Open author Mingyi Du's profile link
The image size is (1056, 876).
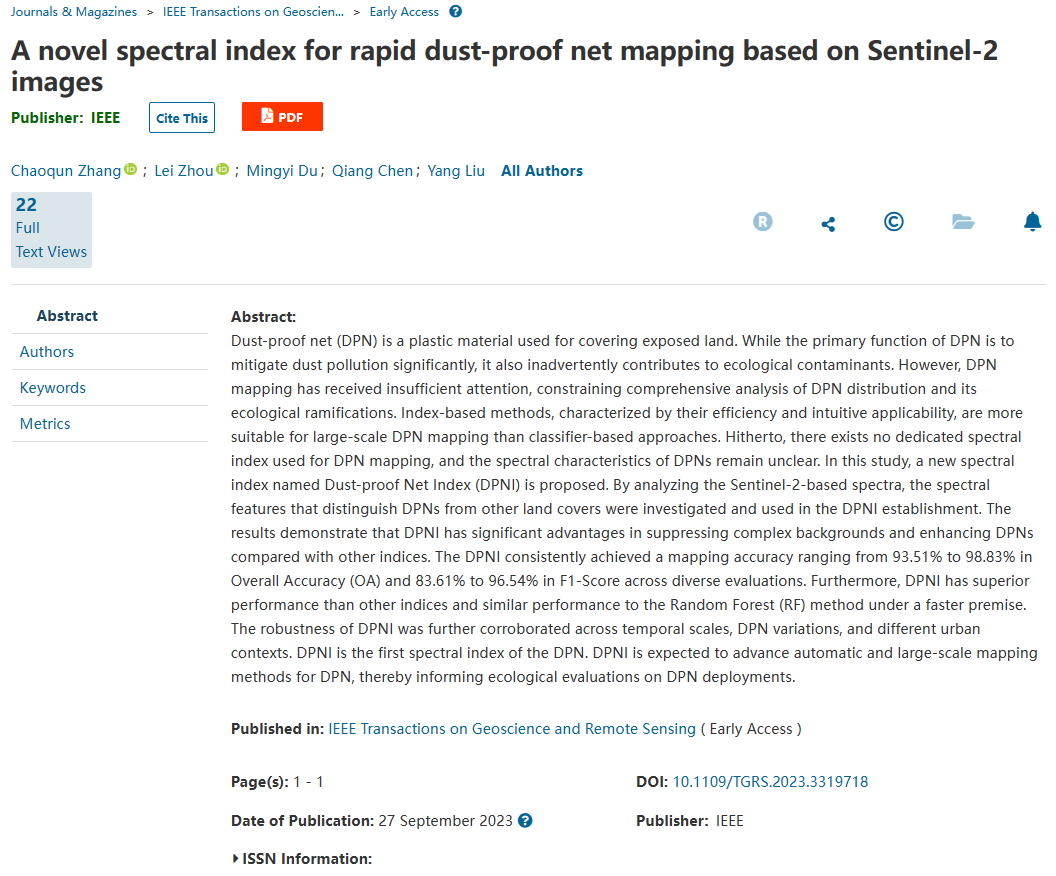pyautogui.click(x=282, y=171)
